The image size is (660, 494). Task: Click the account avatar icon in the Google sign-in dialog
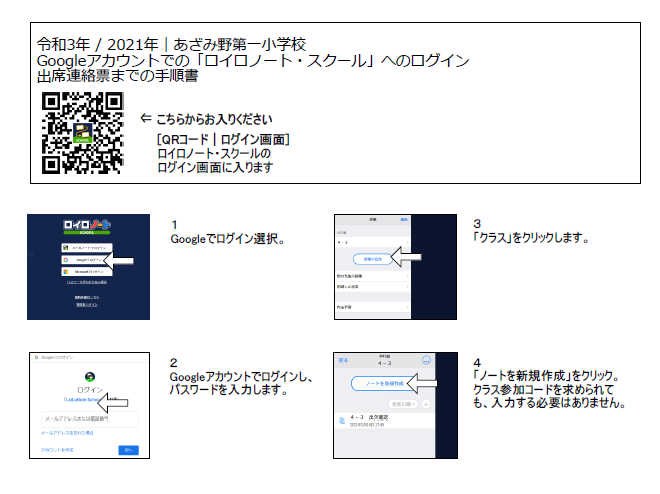pos(90,377)
